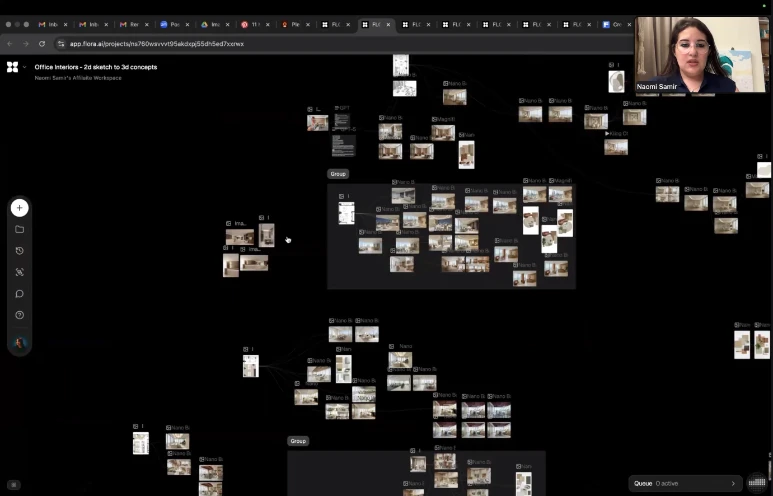The width and height of the screenshot is (773, 496).
Task: Click the Flora logo icon top left
Action: click(12, 67)
